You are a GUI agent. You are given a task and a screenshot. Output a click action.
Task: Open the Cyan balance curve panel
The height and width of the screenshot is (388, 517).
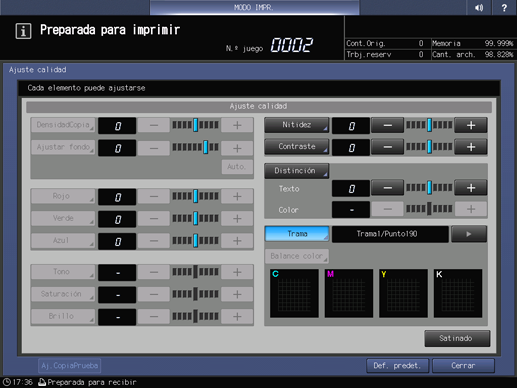click(294, 293)
